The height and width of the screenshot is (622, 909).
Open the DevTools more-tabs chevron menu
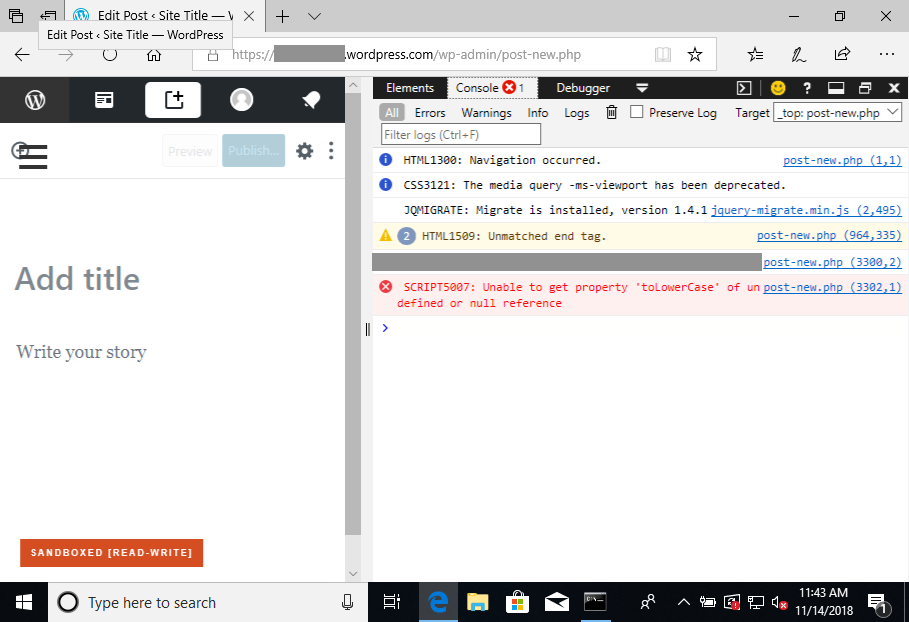[x=641, y=88]
